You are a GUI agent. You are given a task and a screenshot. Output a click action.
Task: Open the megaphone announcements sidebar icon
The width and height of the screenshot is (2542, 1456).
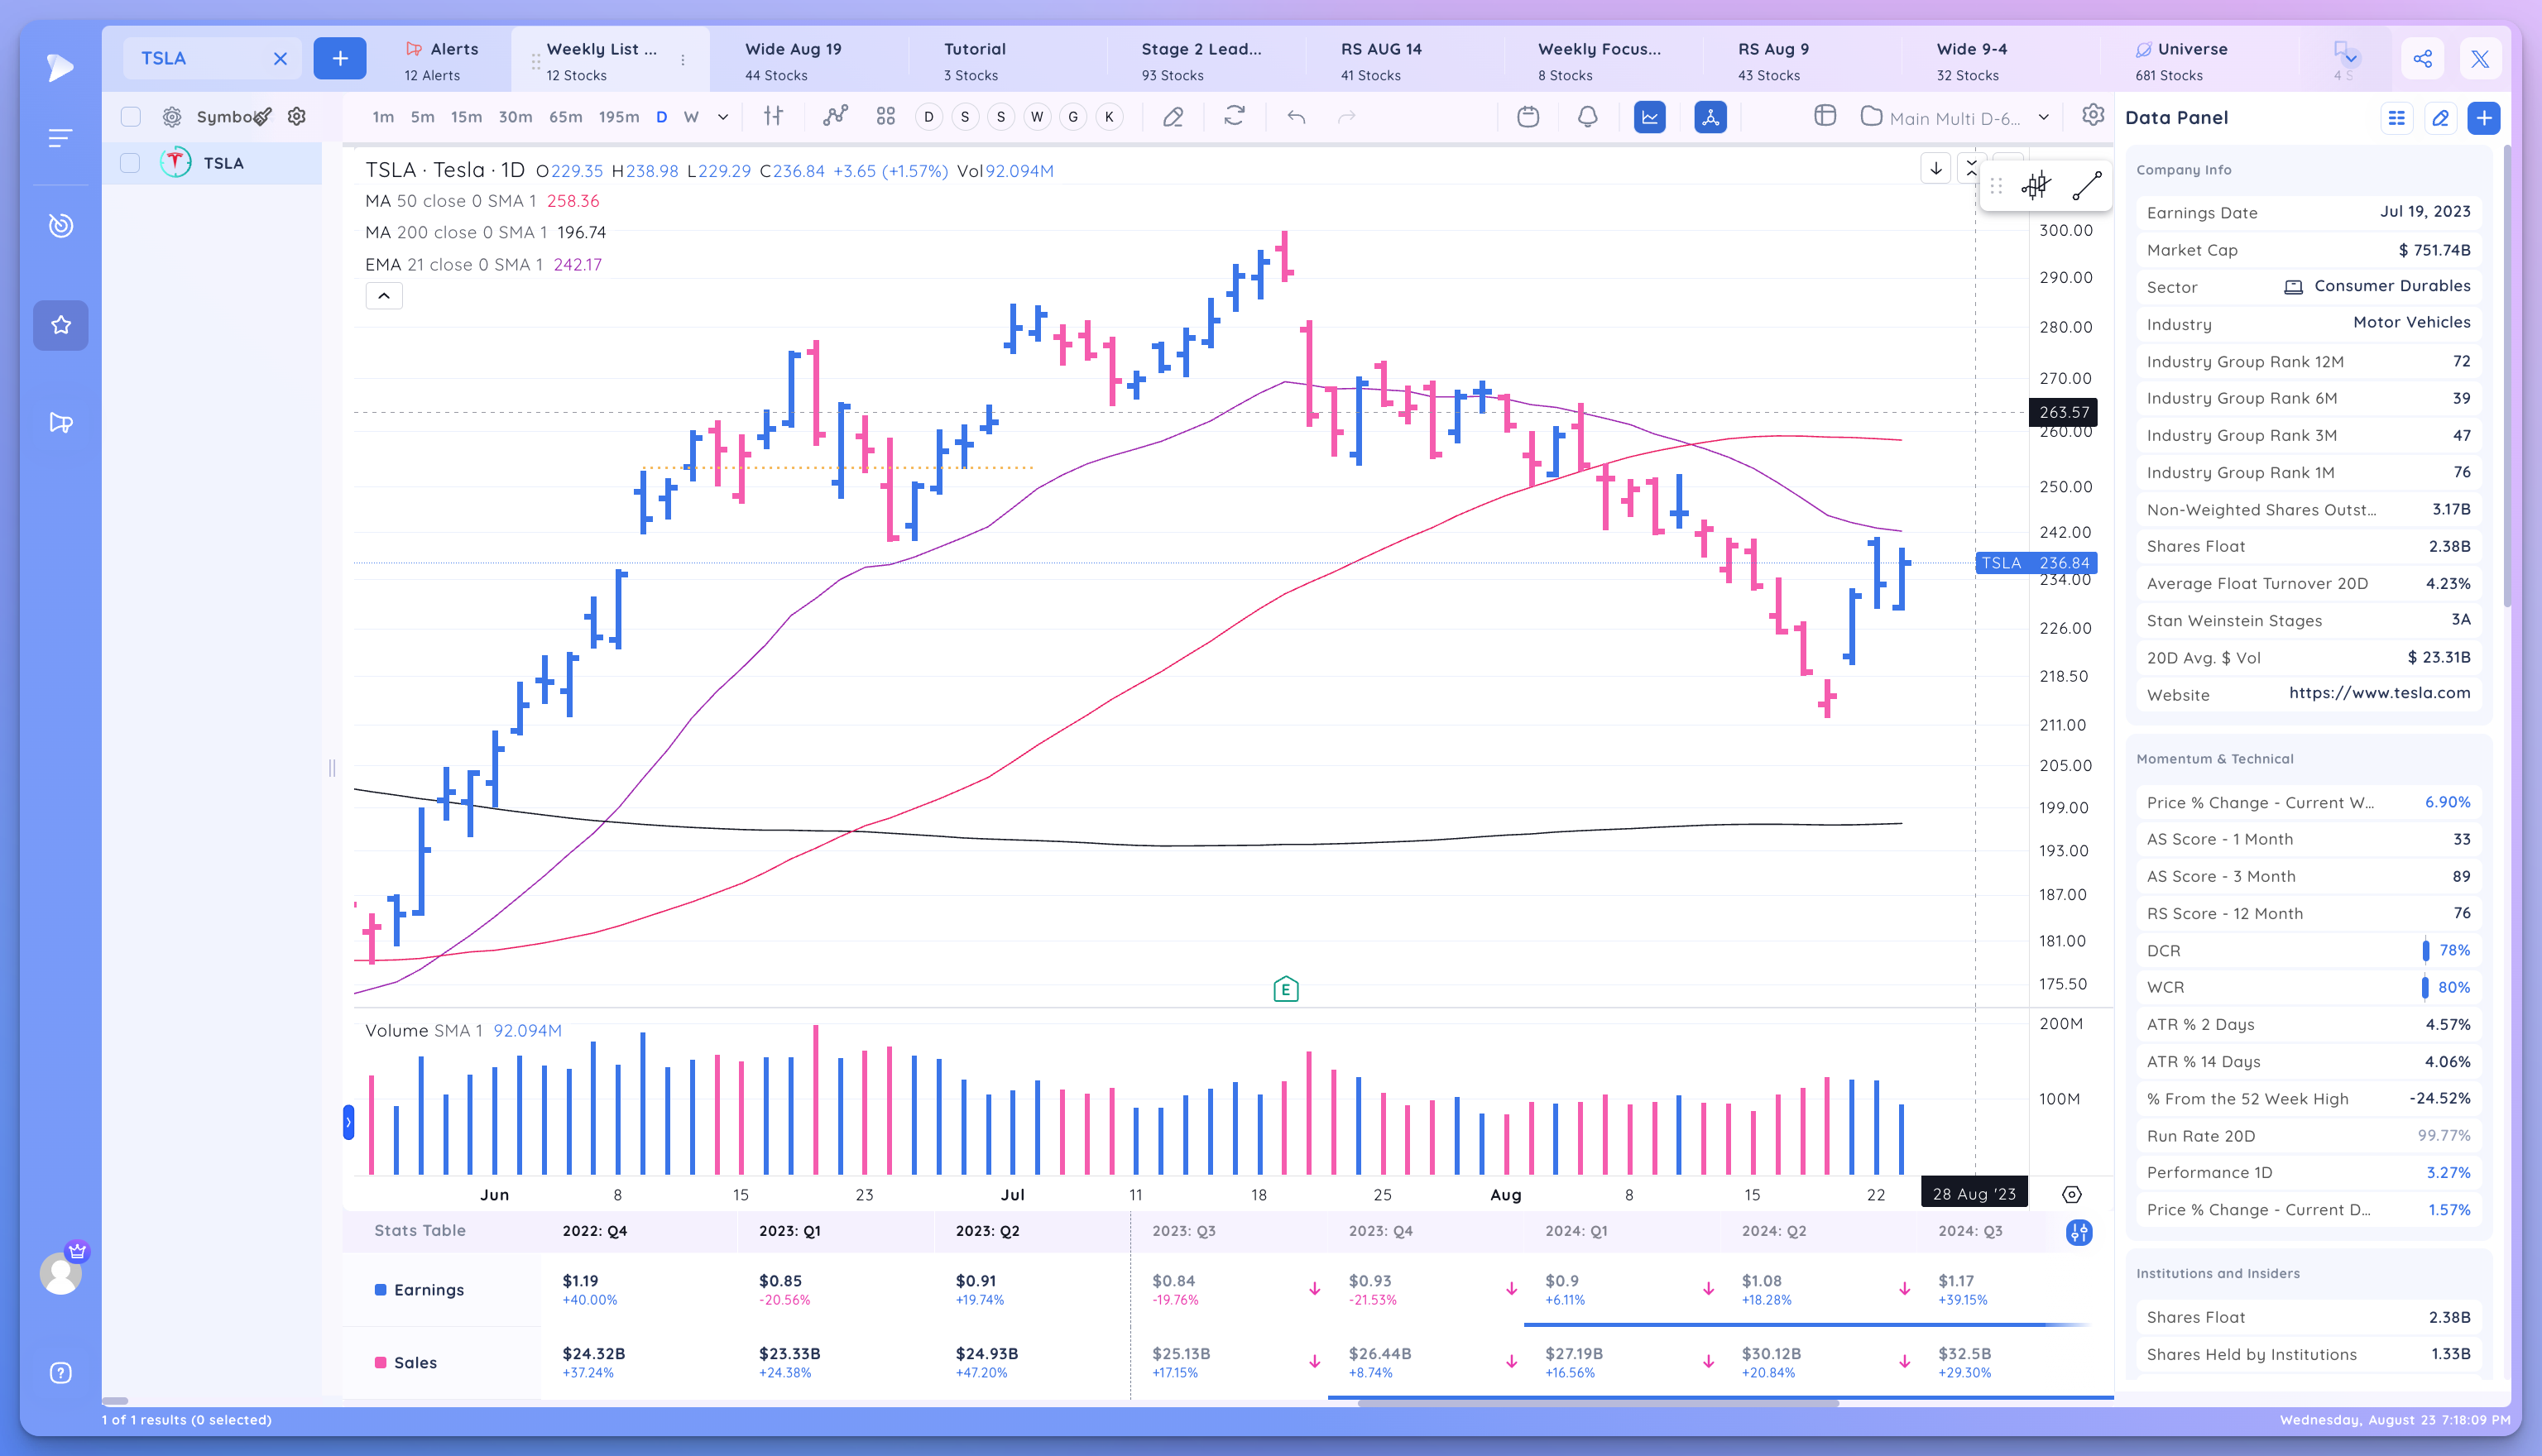(x=60, y=422)
